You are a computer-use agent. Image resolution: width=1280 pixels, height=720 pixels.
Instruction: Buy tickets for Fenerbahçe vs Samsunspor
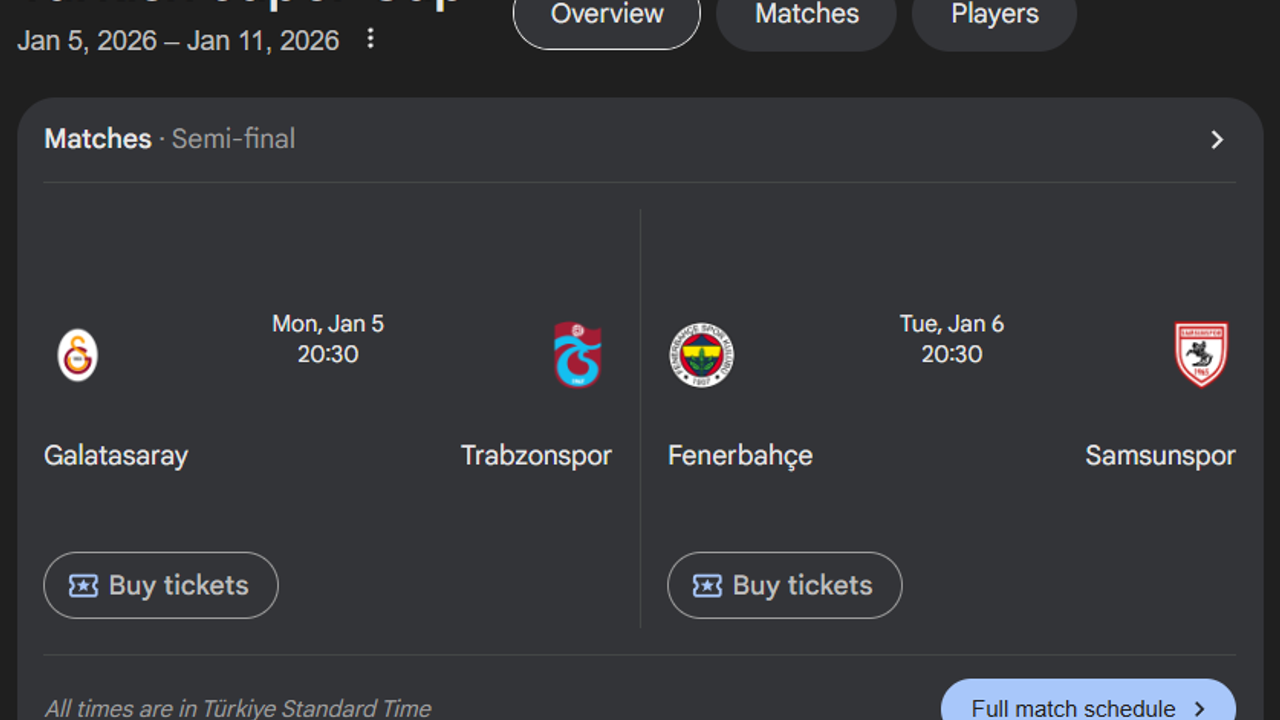tap(785, 585)
